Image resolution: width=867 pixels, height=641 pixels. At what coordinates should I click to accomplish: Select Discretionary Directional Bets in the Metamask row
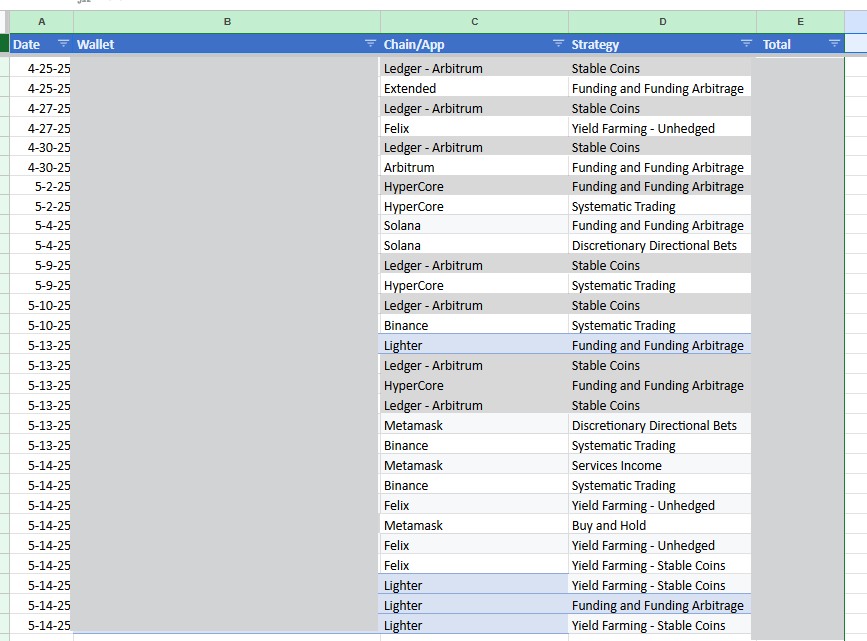[660, 426]
